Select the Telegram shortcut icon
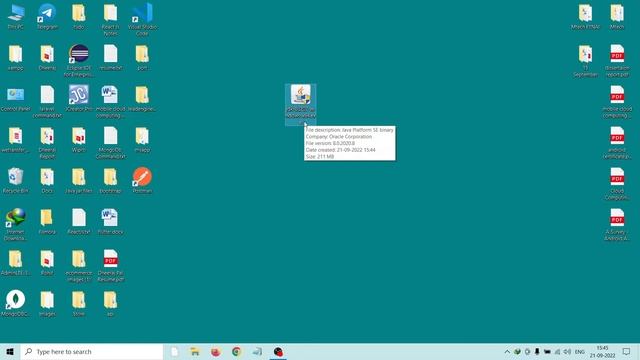Image resolution: width=640 pixels, height=360 pixels. tap(47, 17)
